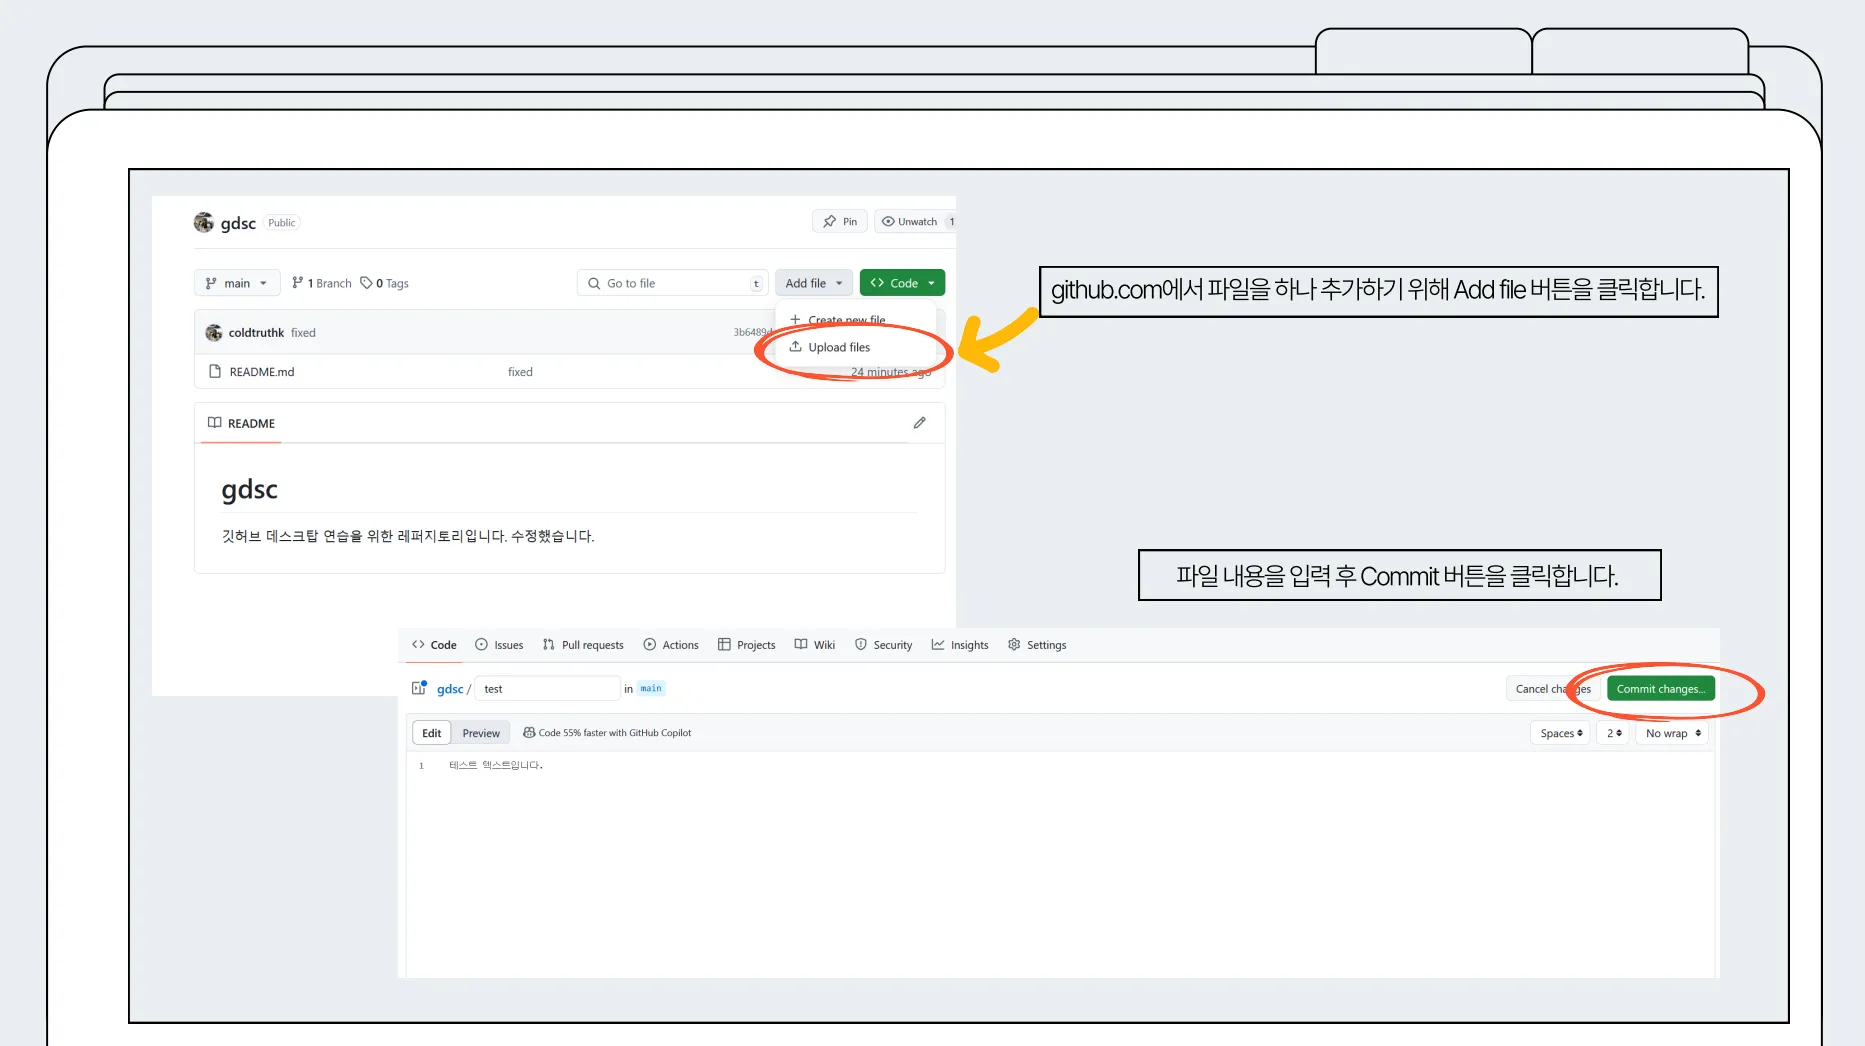Open the No wrap dropdown
Screen dimensions: 1865x1046
click(1673, 733)
